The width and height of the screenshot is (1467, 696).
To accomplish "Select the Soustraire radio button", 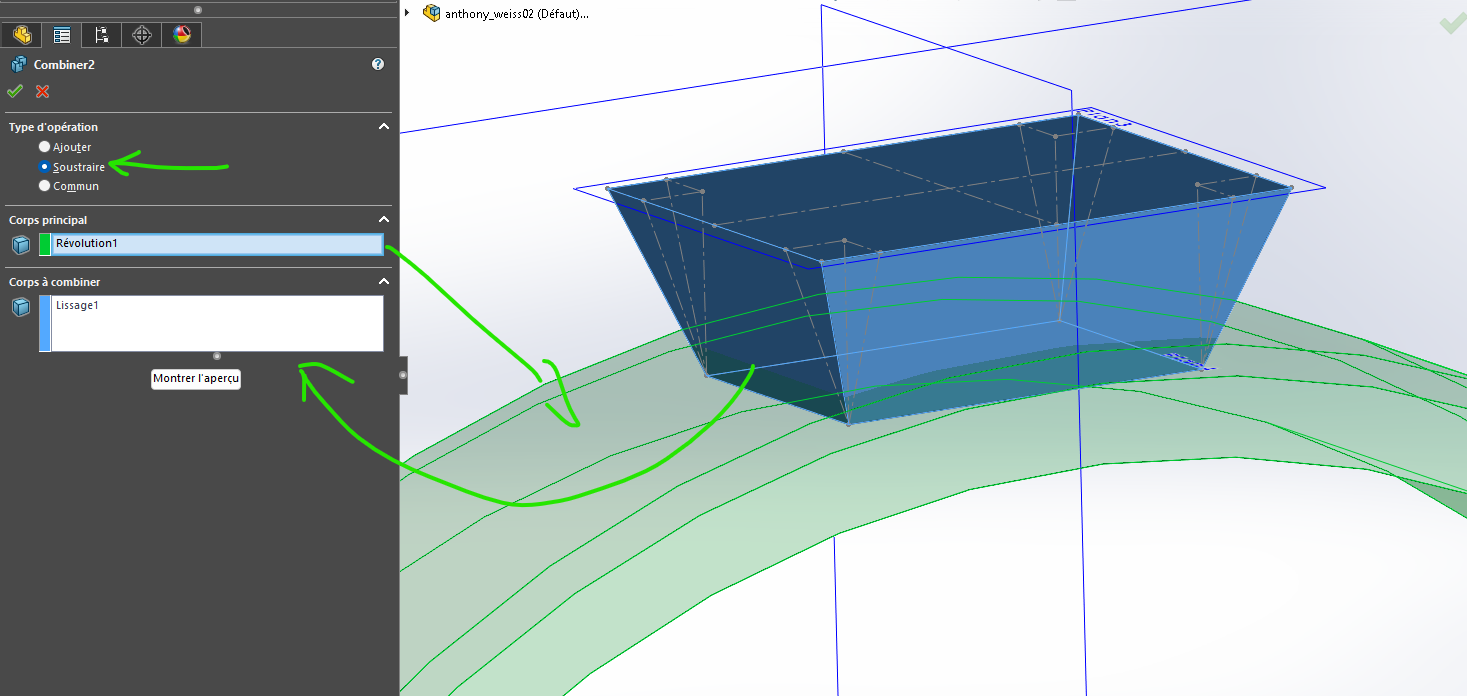I will coord(44,167).
